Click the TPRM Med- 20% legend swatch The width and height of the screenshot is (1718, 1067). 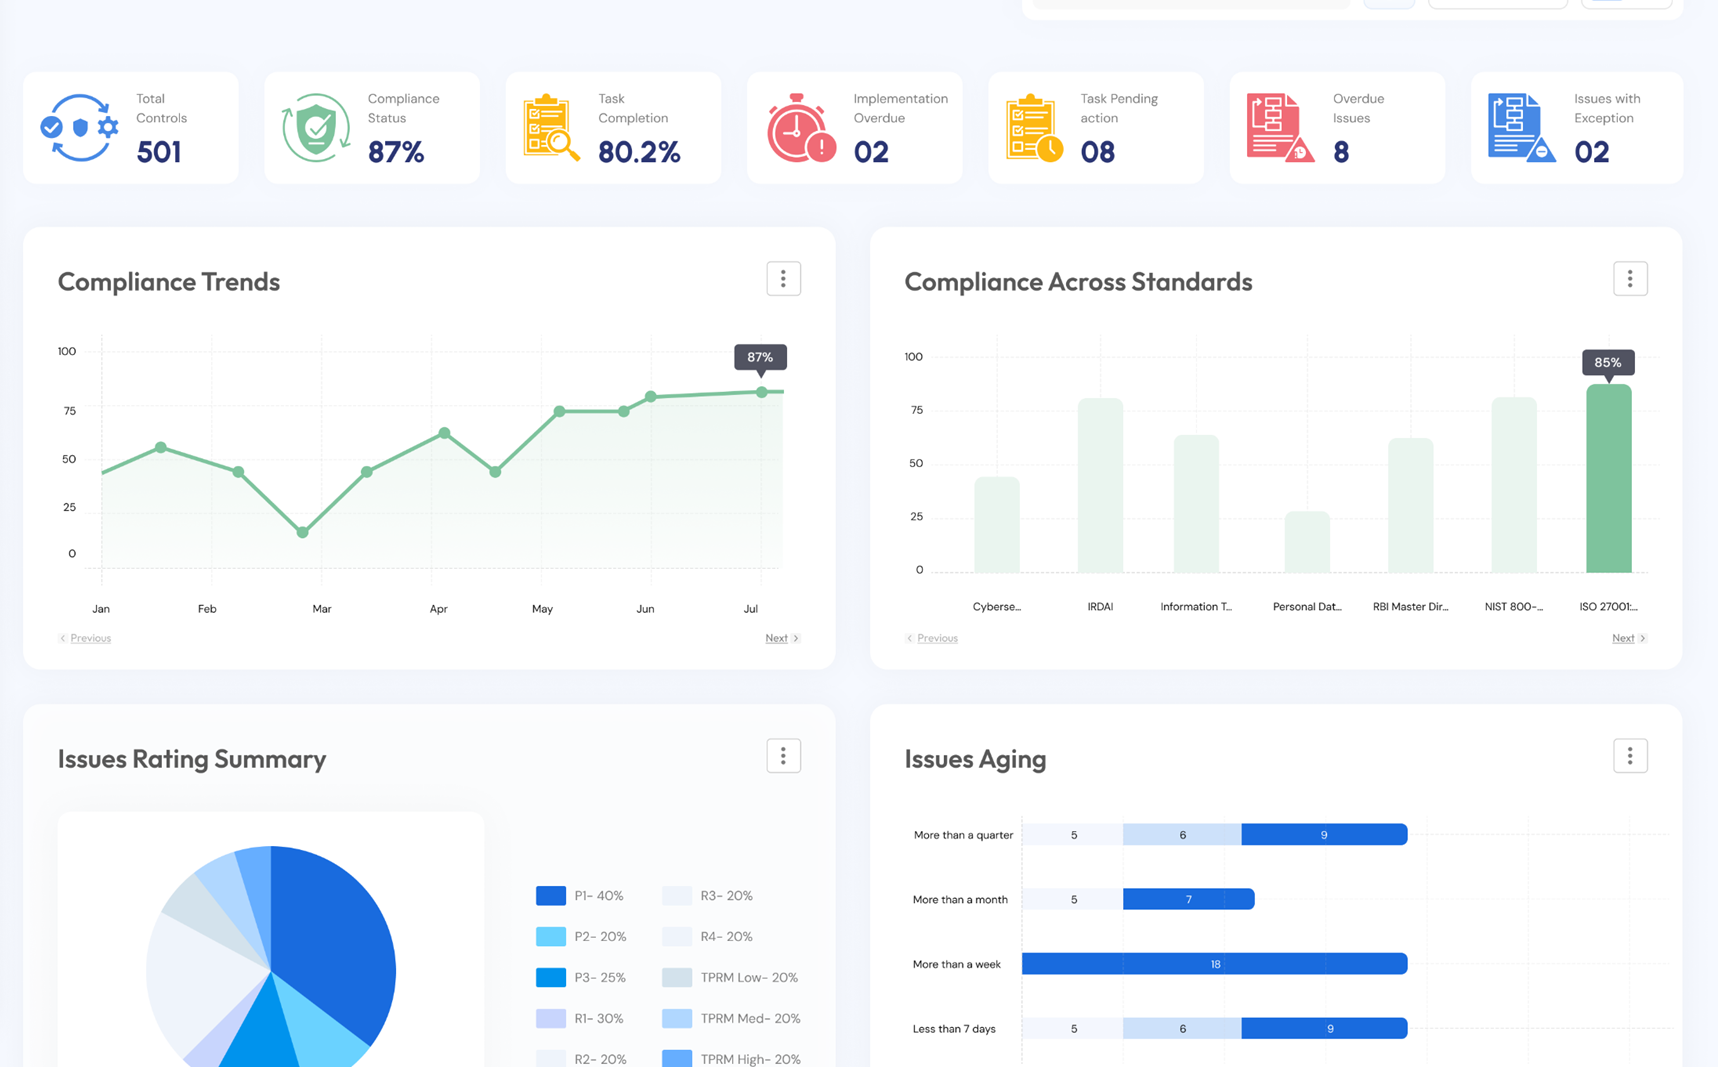677,1018
